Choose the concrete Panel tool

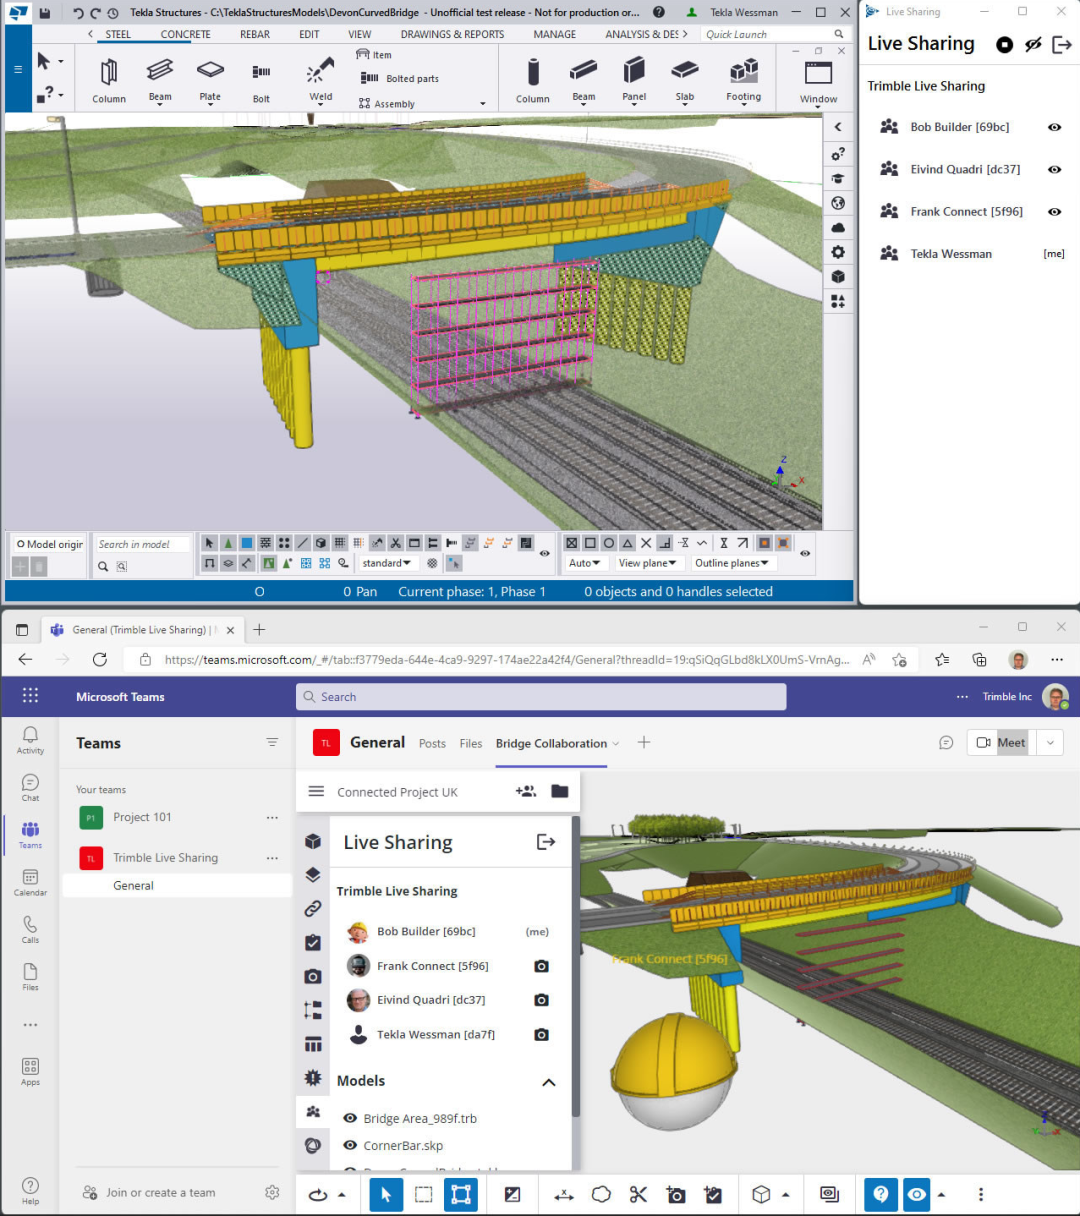point(634,79)
